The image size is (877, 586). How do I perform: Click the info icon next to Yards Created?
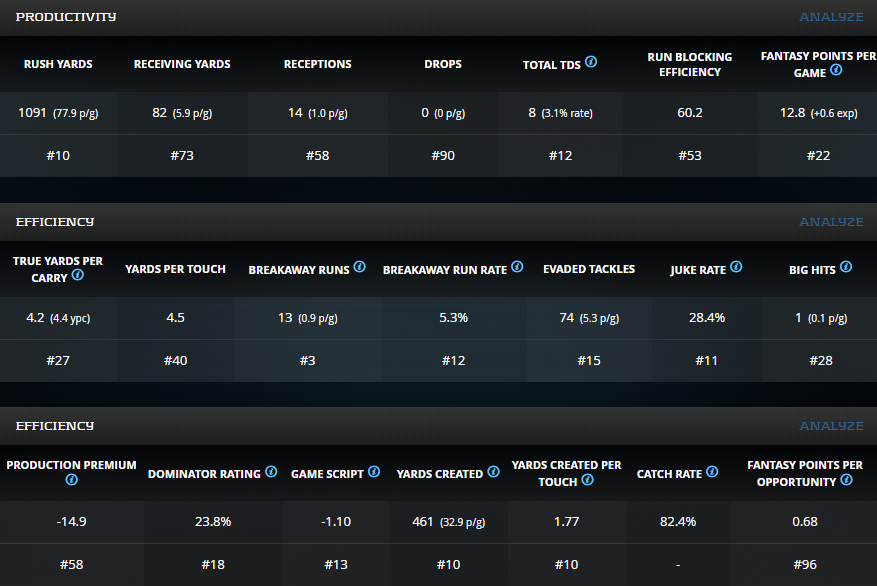pos(494,472)
